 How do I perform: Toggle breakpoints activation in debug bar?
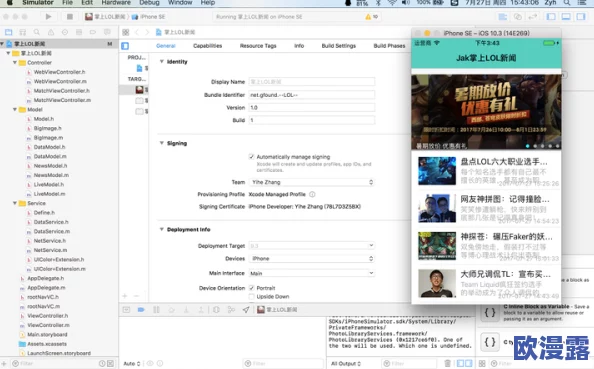141,310
